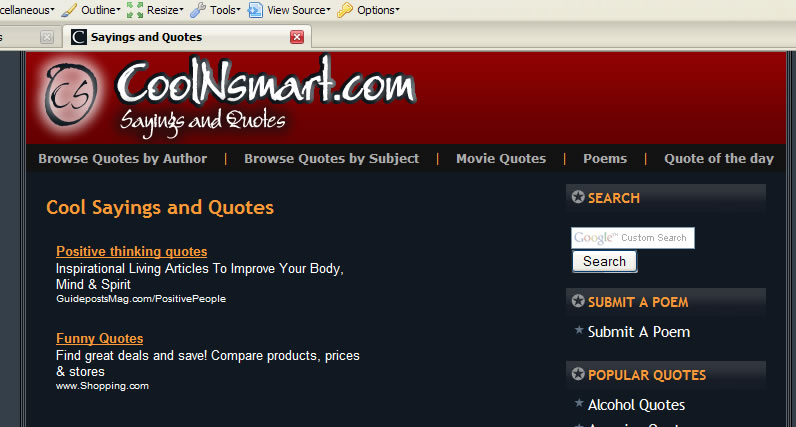Close the inactive tab on the left
Image resolution: width=796 pixels, height=427 pixels.
47,37
